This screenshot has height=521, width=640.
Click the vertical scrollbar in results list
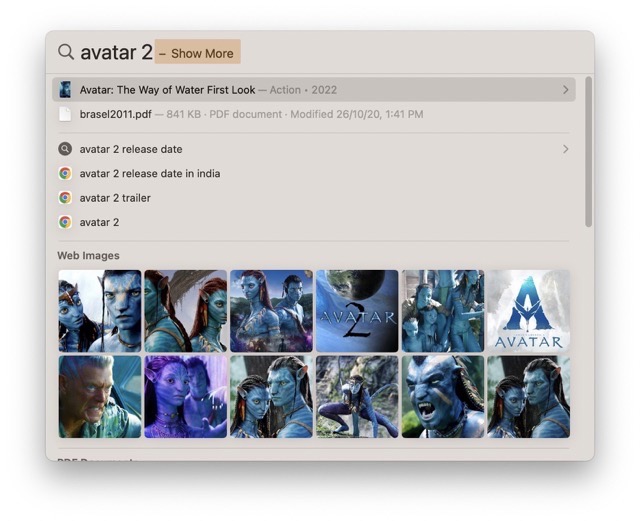(588, 151)
